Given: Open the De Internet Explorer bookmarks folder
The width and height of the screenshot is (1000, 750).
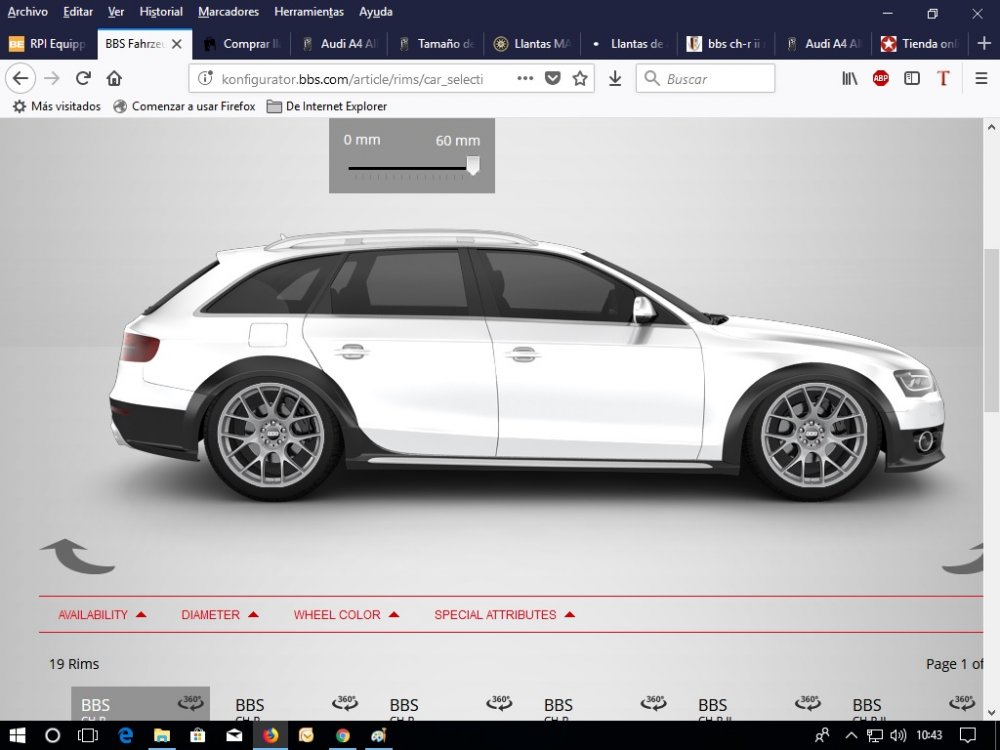Looking at the screenshot, I should [327, 107].
